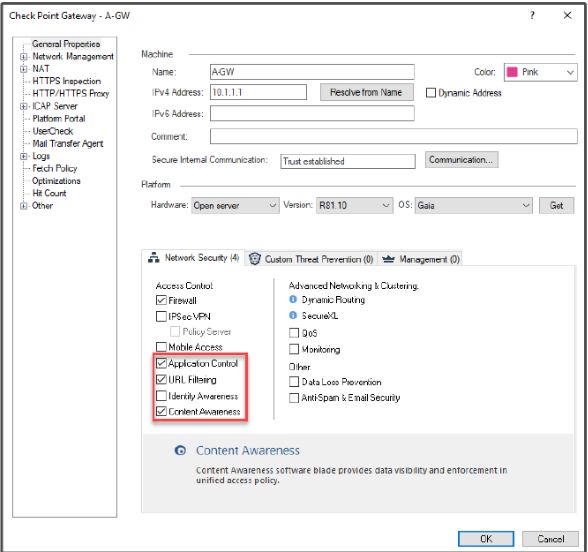Select Hit Count in the tree
Image resolution: width=588 pixels, height=552 pixels.
(49, 193)
